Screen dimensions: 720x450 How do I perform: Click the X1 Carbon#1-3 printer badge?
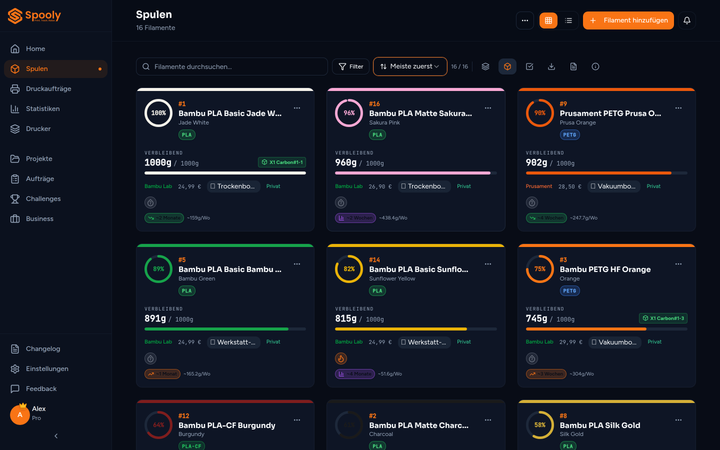pos(663,318)
